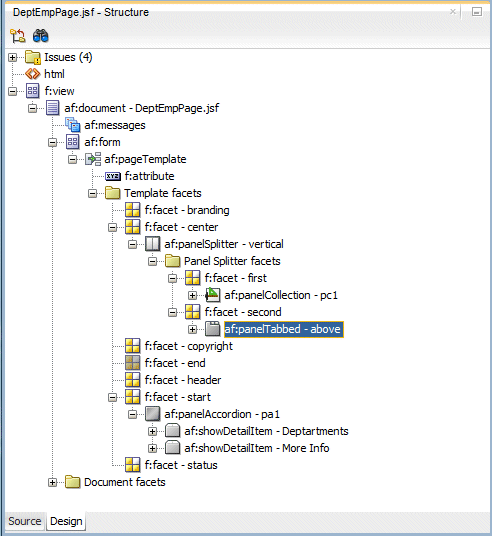
Task: Collapse the f:facet - first node
Action: (x=173, y=278)
